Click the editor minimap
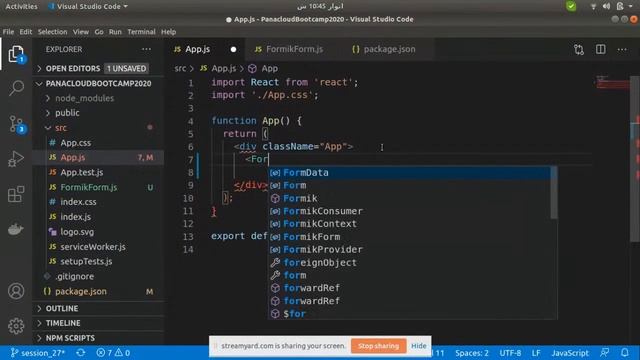 pos(612,83)
